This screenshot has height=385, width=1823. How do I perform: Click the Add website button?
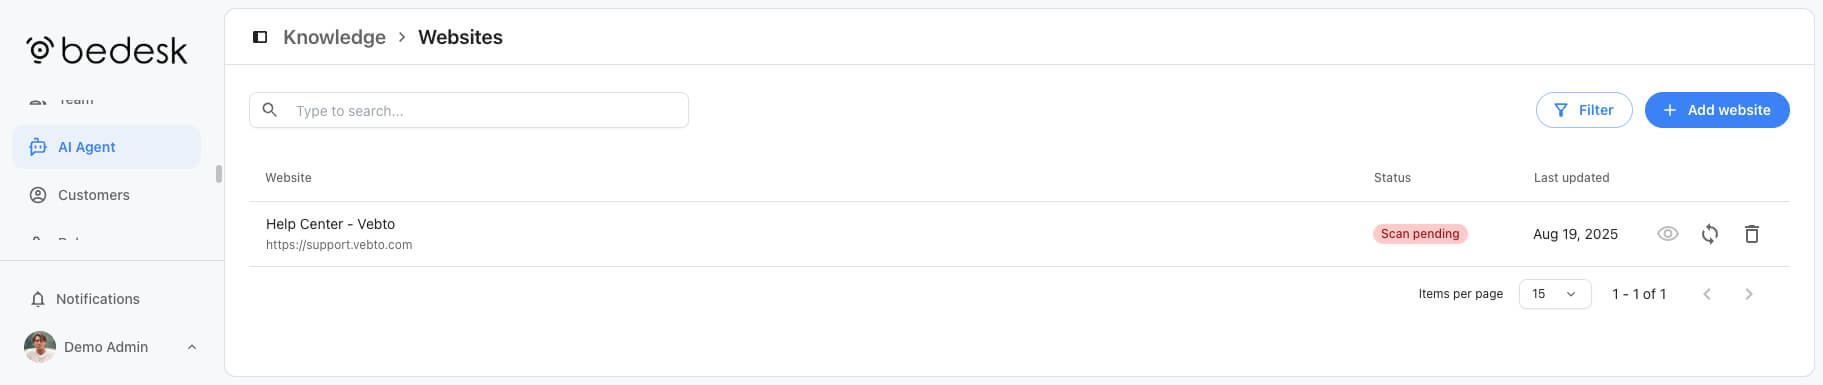pyautogui.click(x=1717, y=110)
